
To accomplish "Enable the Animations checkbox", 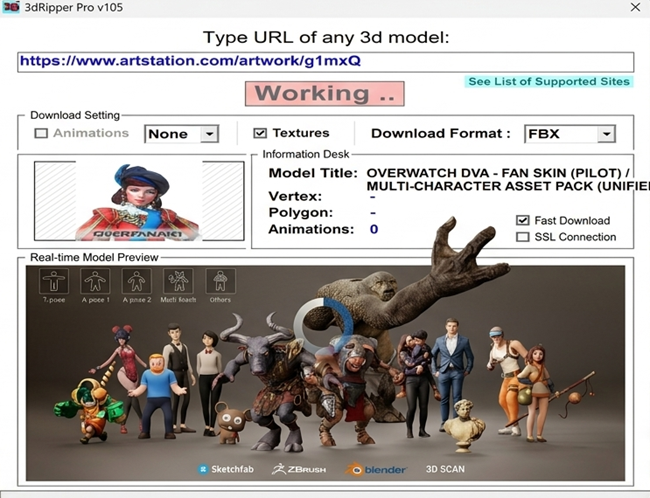I will click(41, 133).
